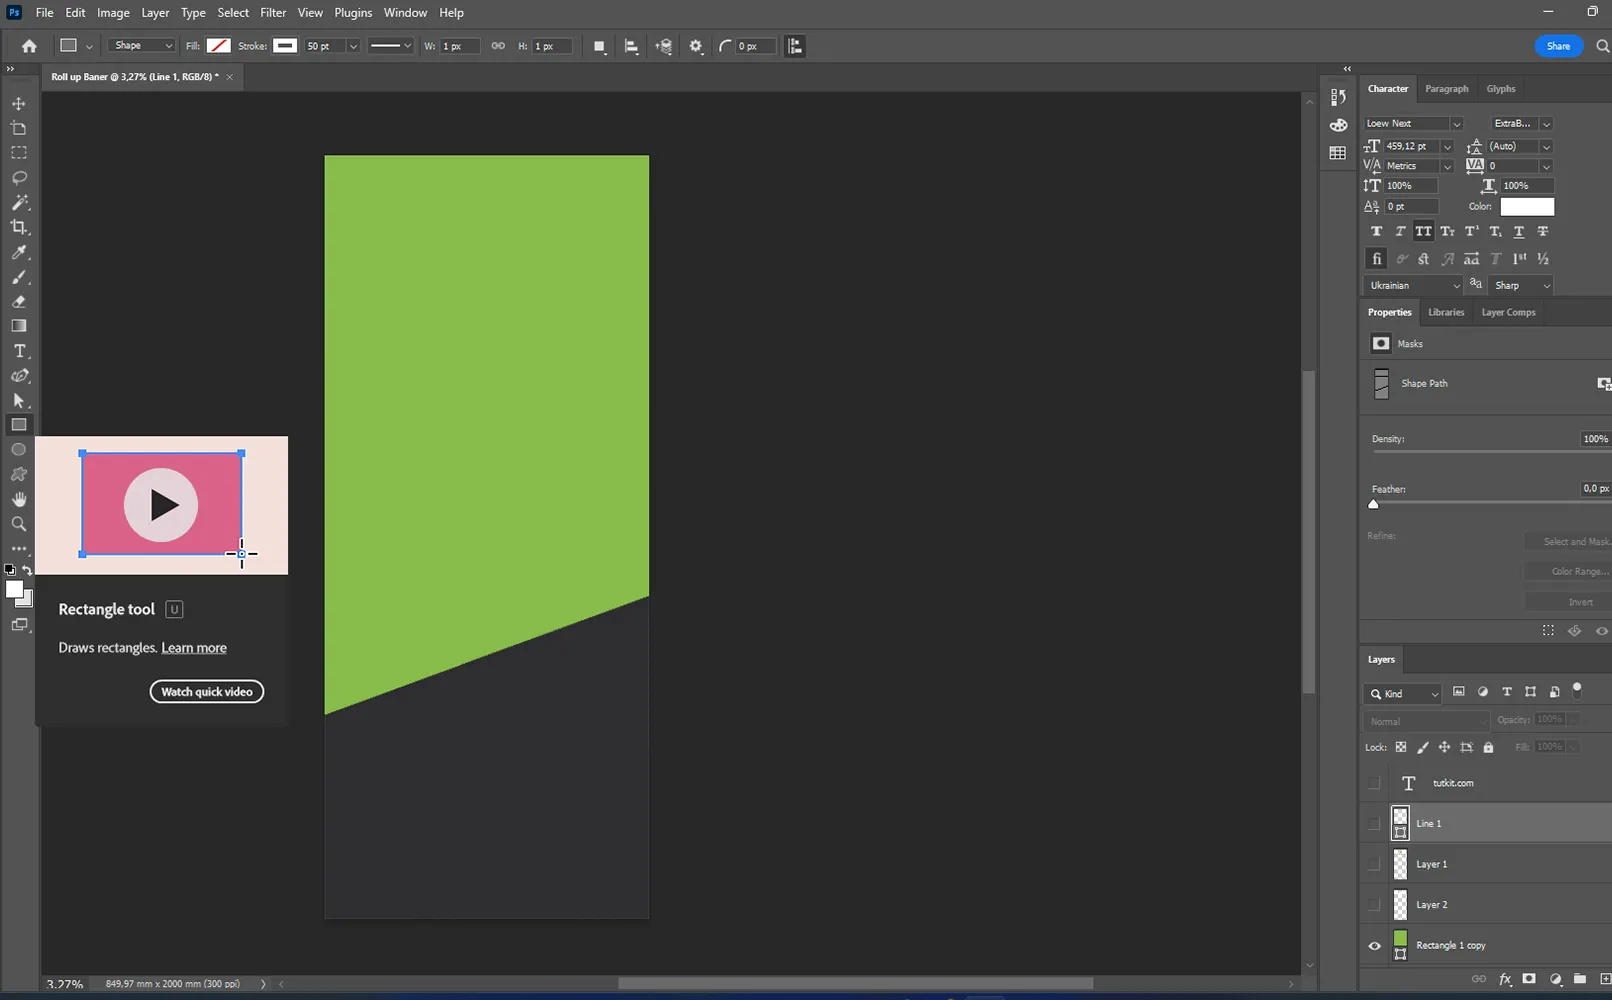Viewport: 1612px width, 1000px height.
Task: Select the Rectangular Marquee tool
Action: coord(19,153)
